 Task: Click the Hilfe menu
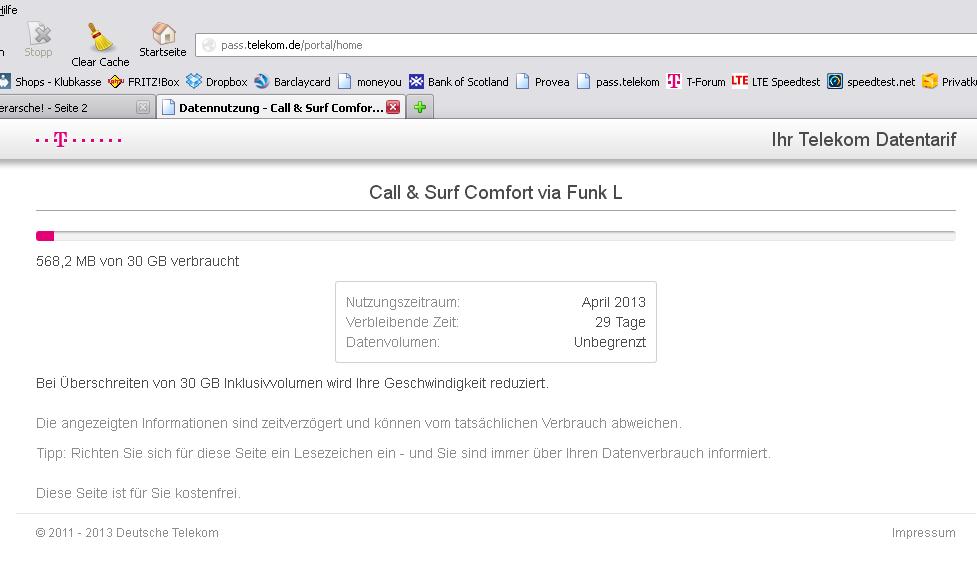point(8,10)
